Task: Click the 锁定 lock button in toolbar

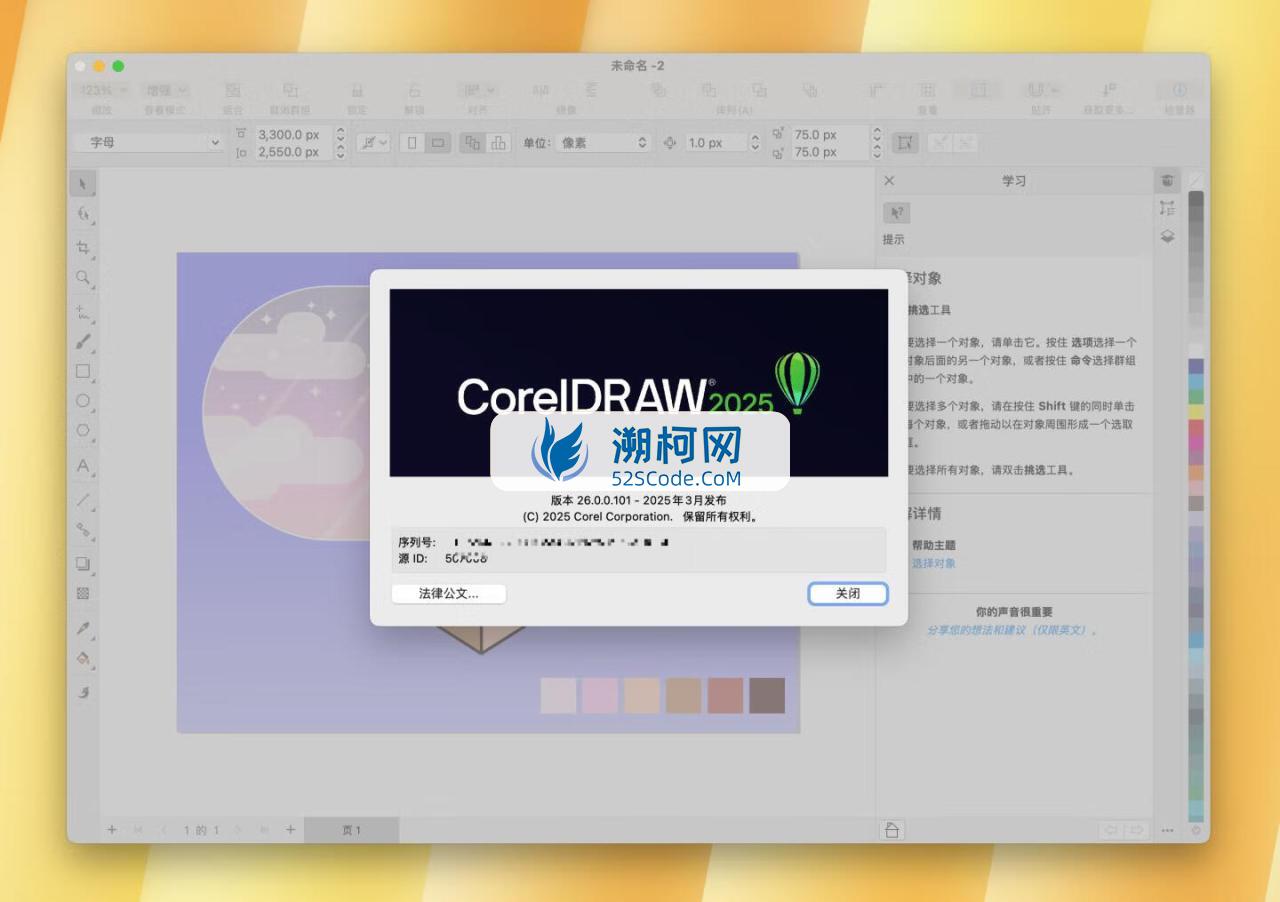Action: 357,98
